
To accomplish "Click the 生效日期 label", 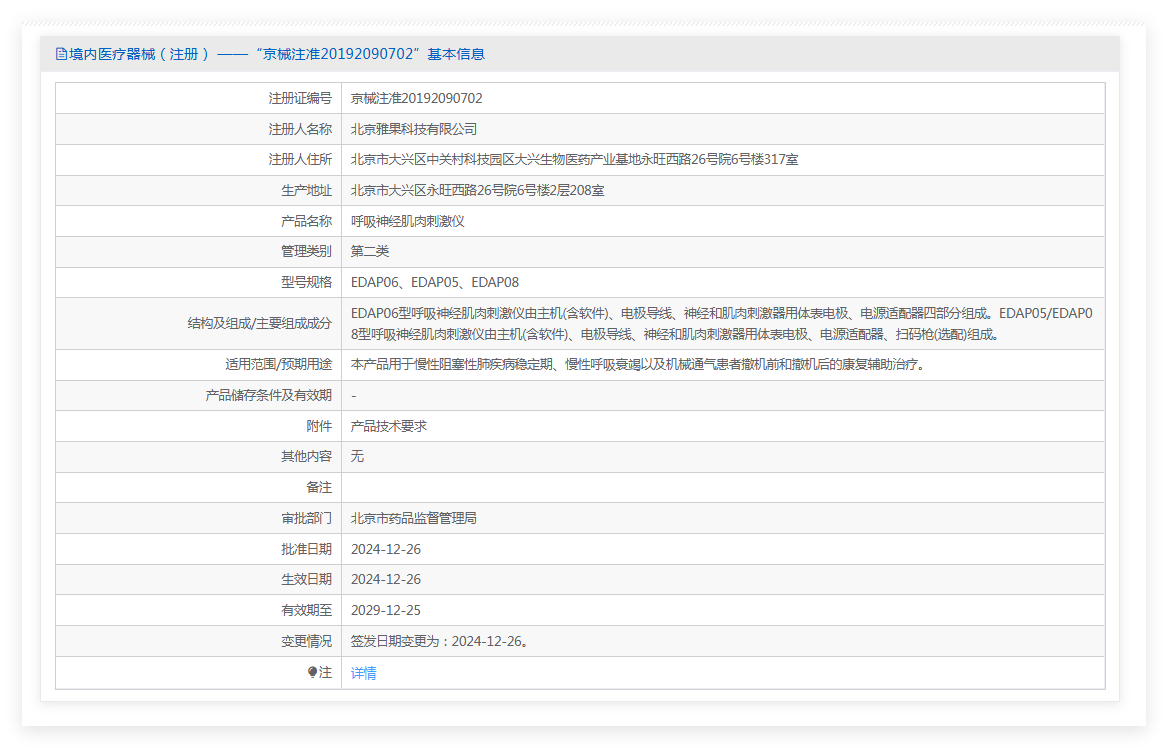I will pyautogui.click(x=306, y=579).
